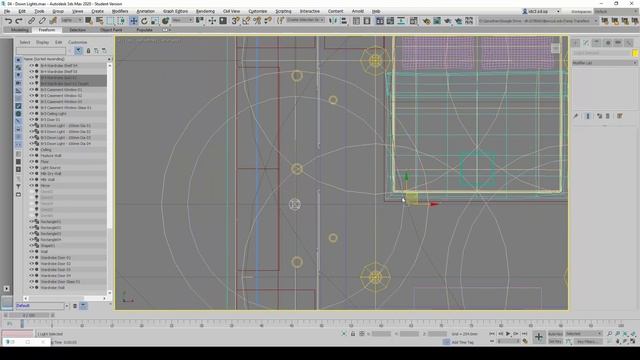Screen dimensions: 640x360
Task: Toggle the 3D Snaps icon
Action: tap(235, 20)
